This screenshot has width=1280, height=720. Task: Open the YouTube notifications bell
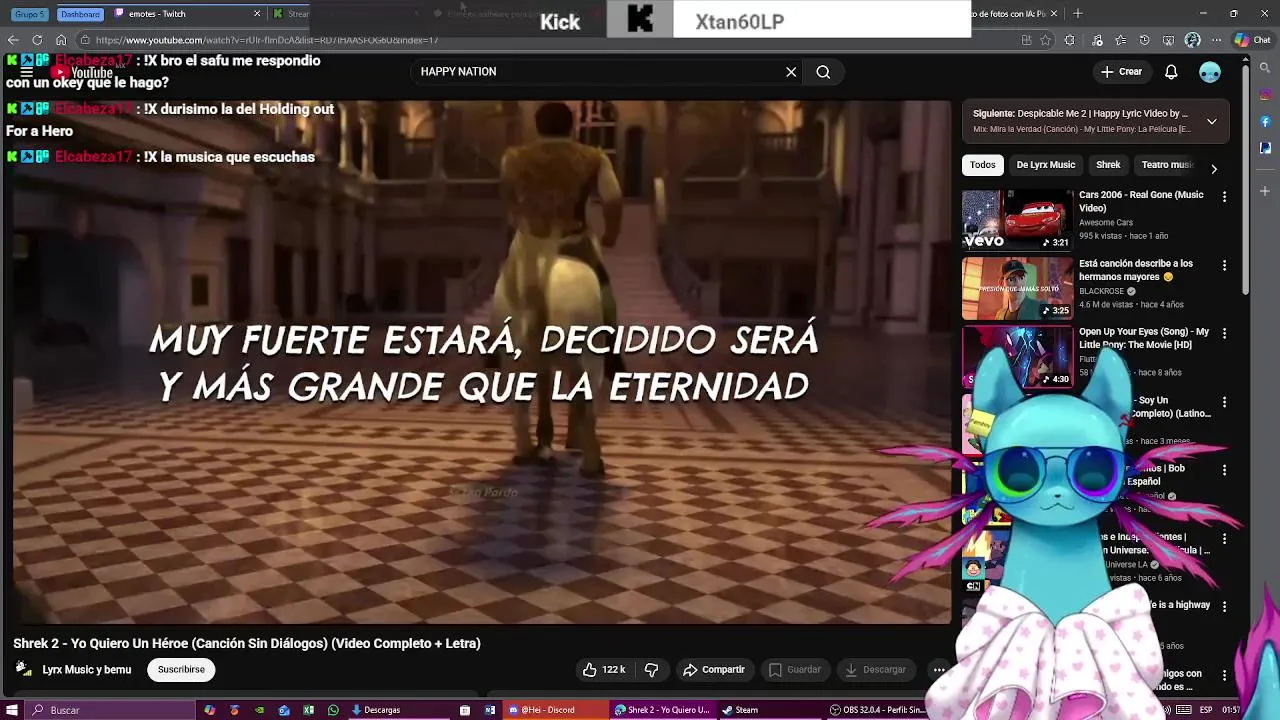pos(1171,72)
